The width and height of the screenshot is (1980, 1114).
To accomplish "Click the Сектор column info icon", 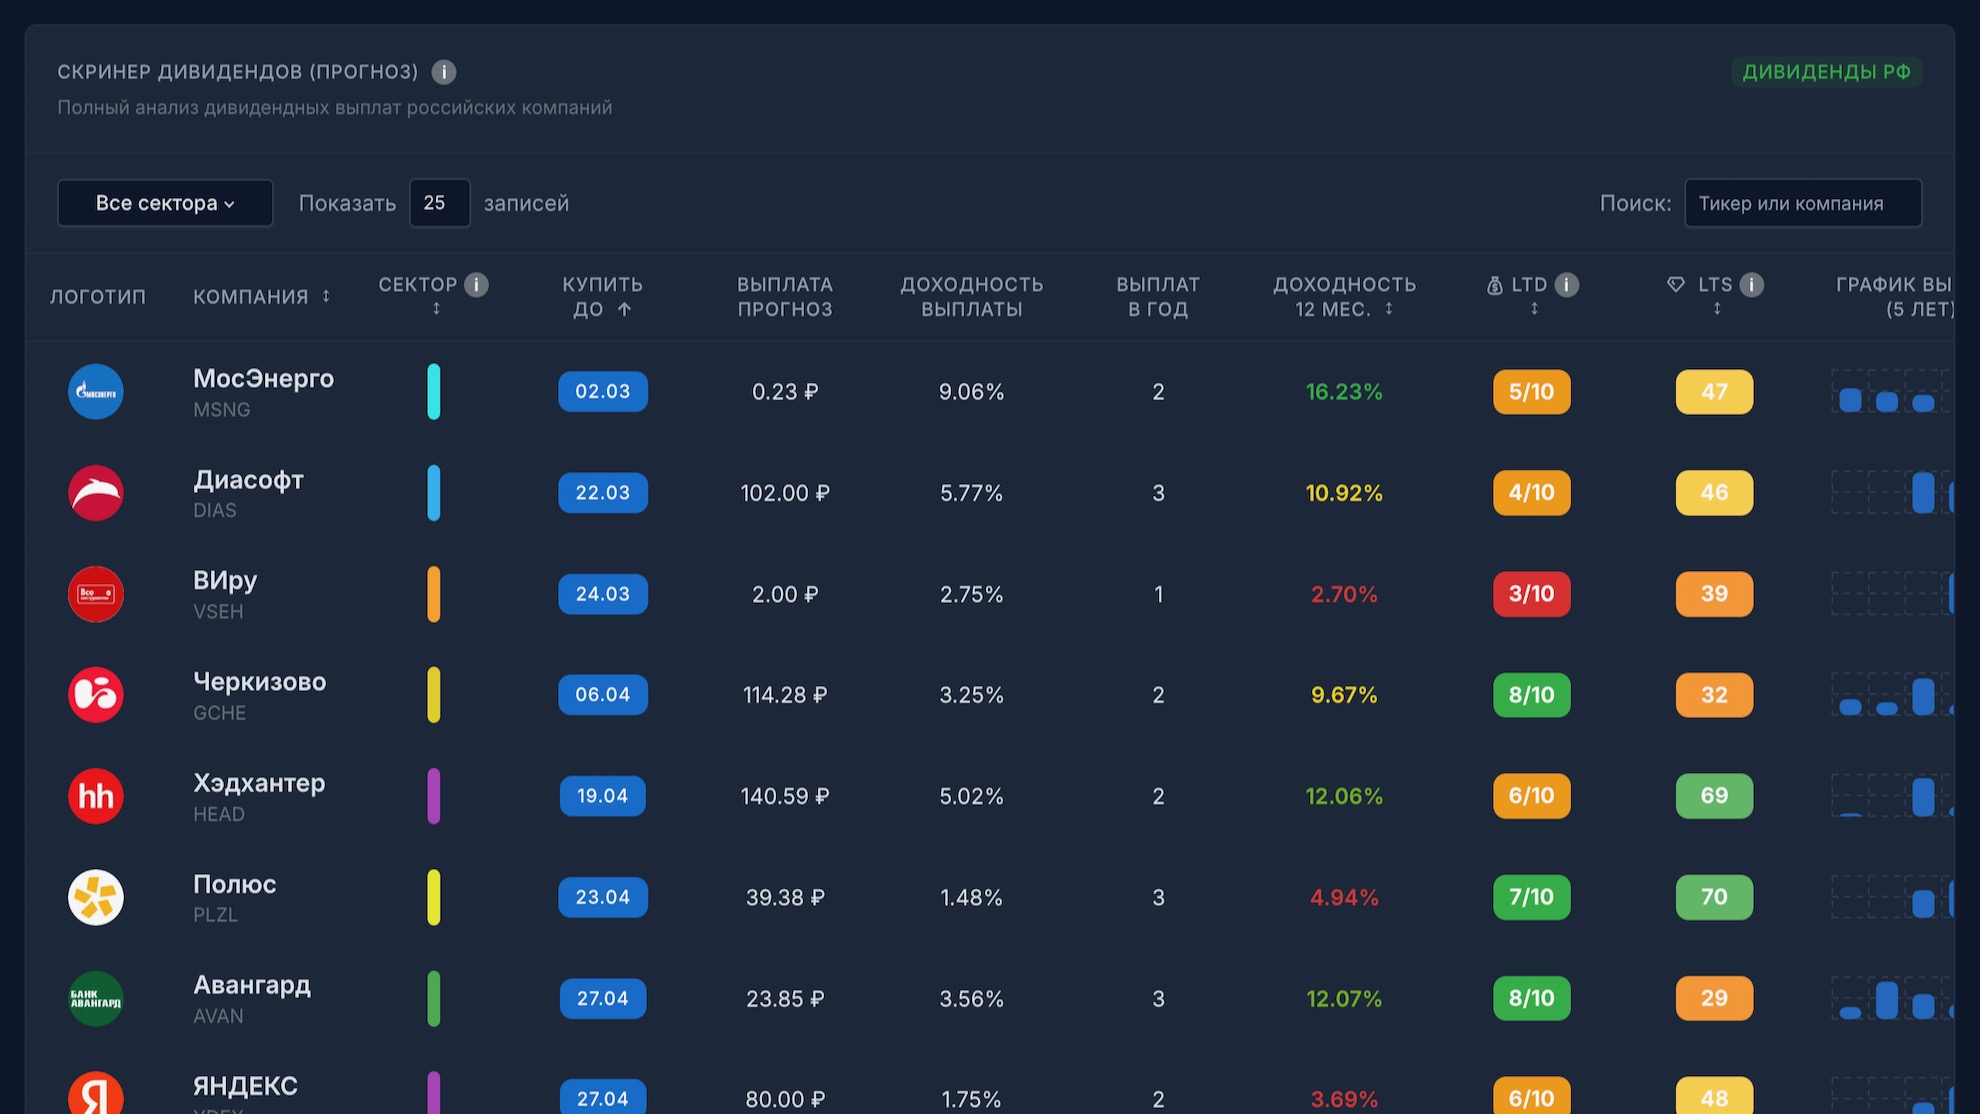I will [x=477, y=285].
